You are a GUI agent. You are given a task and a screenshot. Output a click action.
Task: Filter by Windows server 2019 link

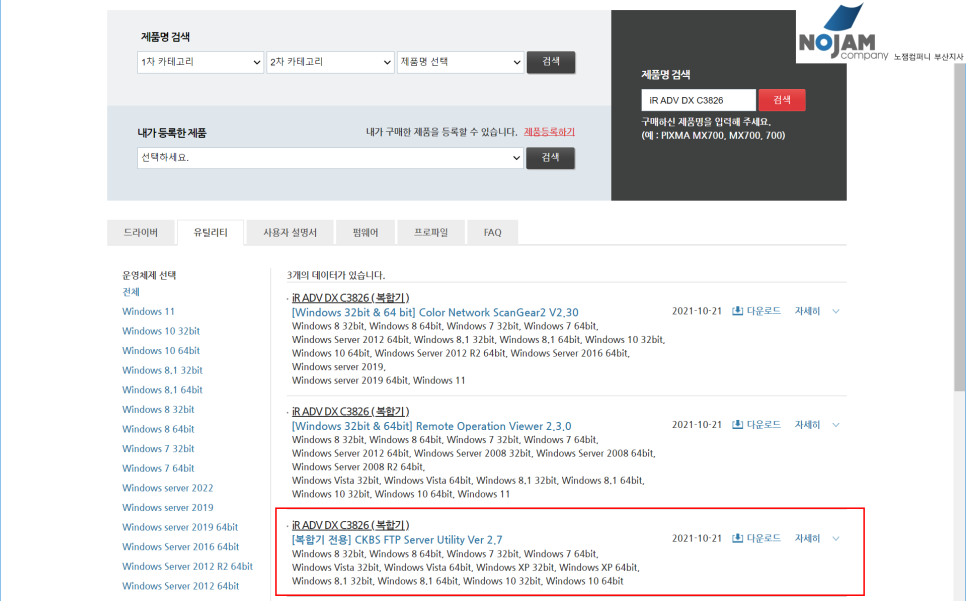click(168, 508)
